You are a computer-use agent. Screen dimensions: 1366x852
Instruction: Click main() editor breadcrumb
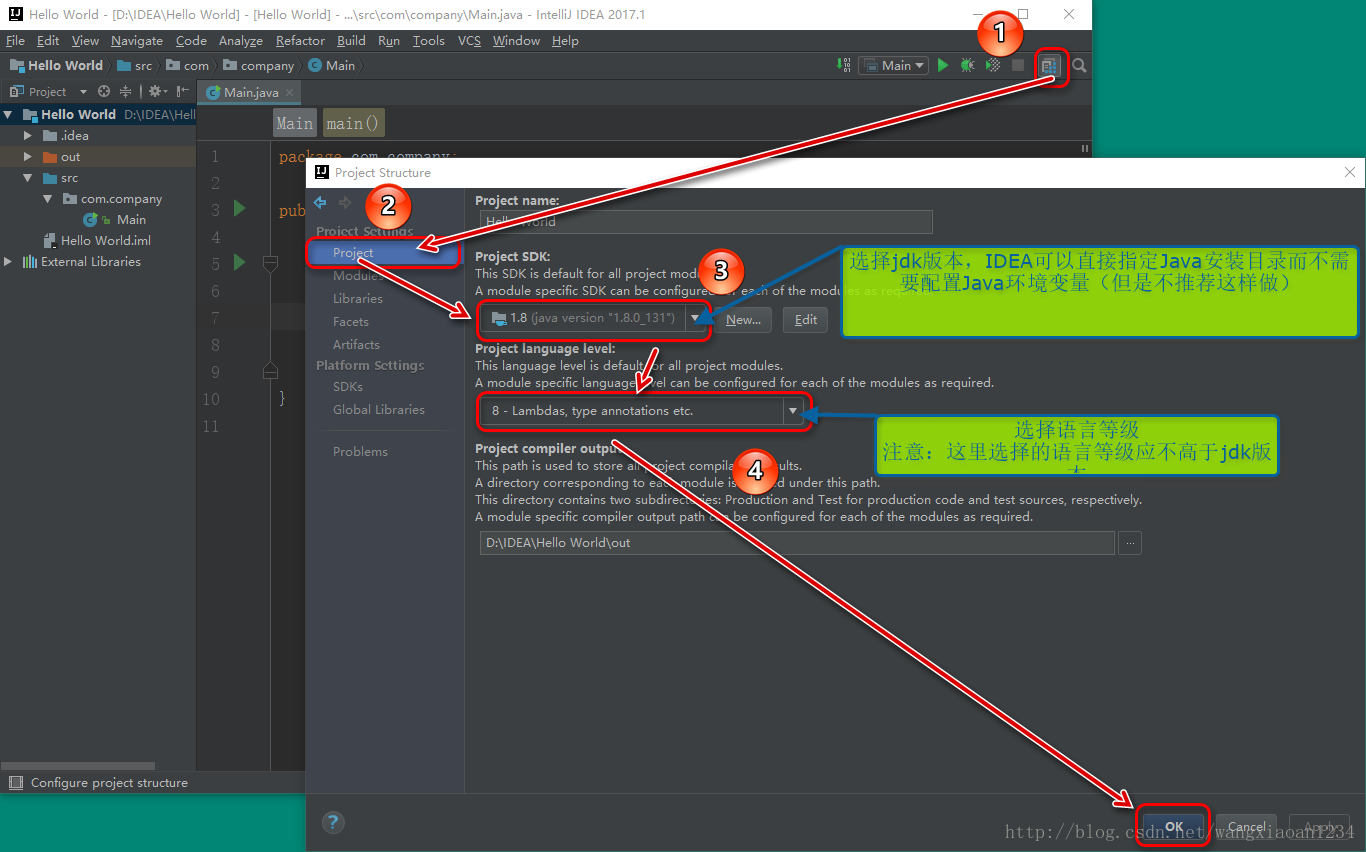(353, 123)
